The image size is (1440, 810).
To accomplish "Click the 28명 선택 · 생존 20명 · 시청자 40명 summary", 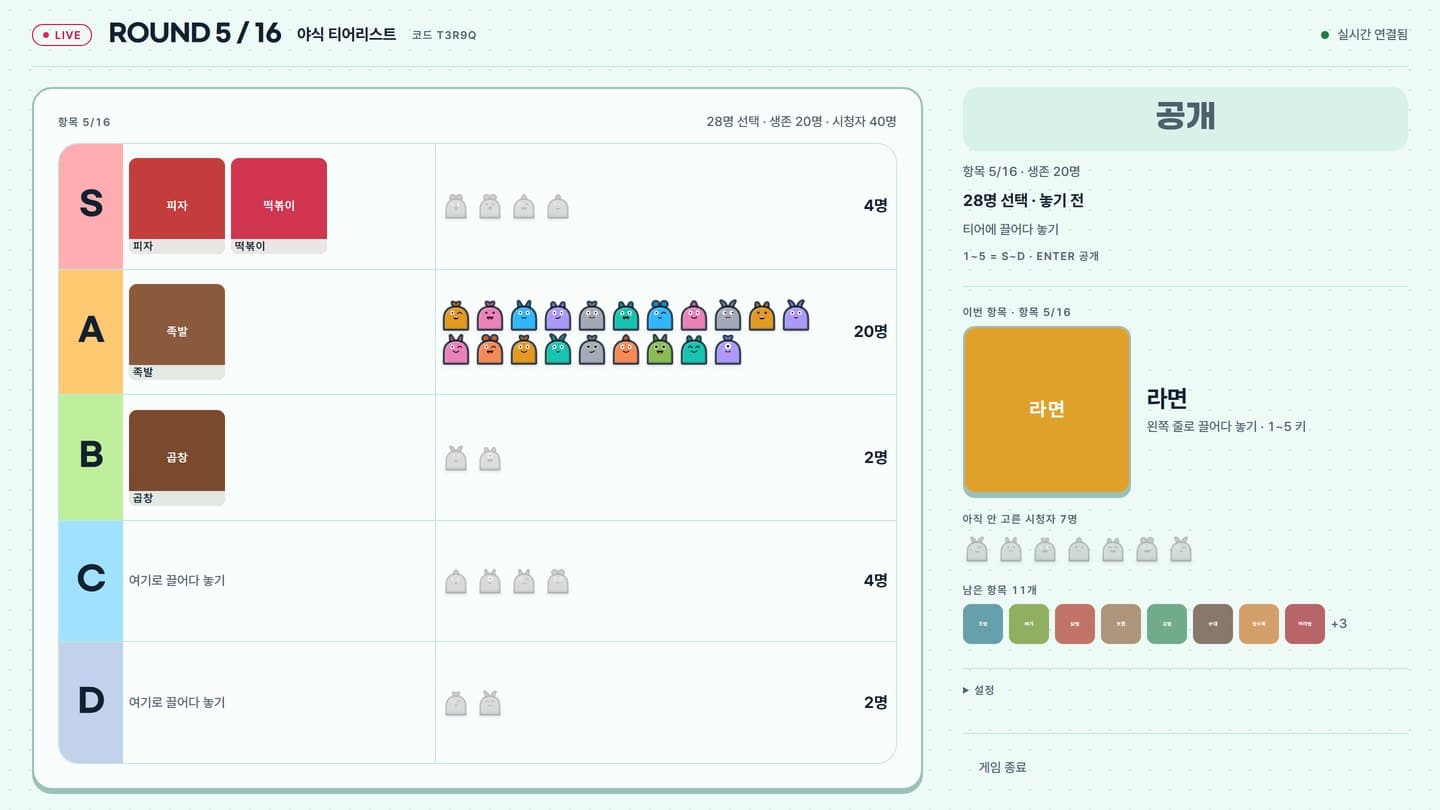I will [x=801, y=122].
